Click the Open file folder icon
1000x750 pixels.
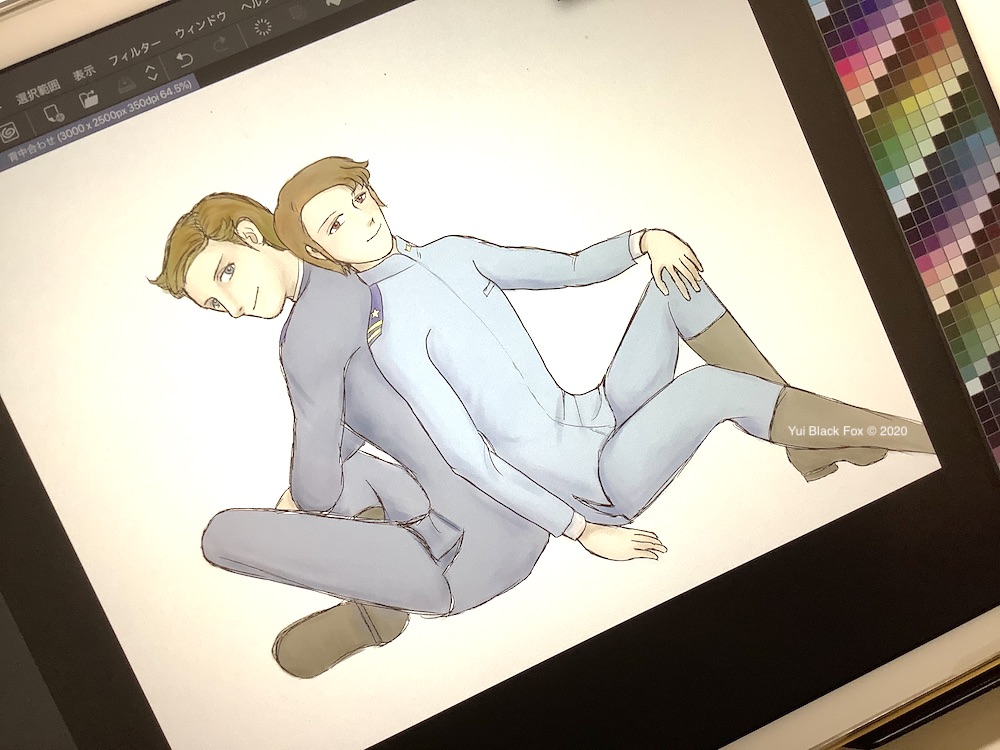coord(89,99)
